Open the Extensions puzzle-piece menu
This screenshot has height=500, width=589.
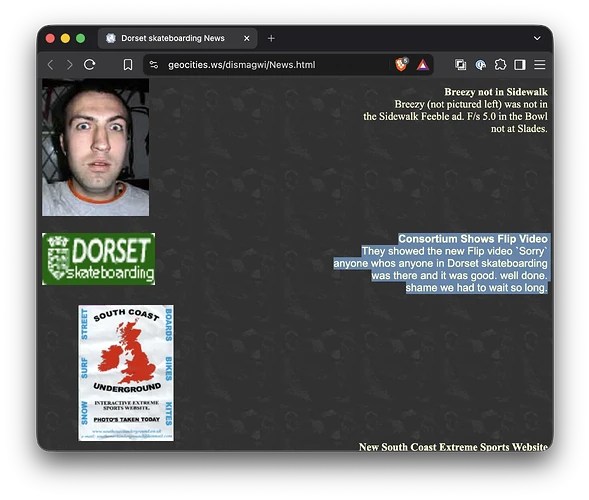[500, 65]
